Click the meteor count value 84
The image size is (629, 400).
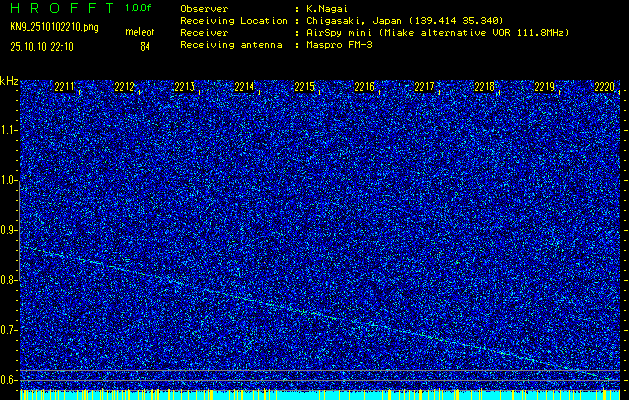tap(145, 46)
